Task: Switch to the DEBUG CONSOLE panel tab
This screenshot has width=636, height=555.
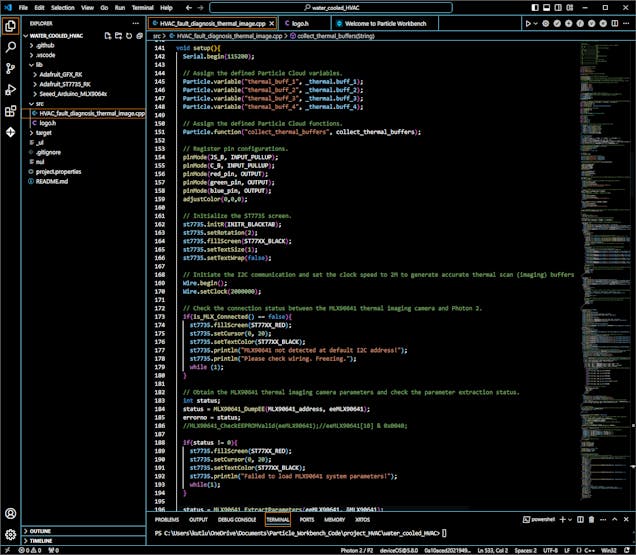Action: pos(237,520)
